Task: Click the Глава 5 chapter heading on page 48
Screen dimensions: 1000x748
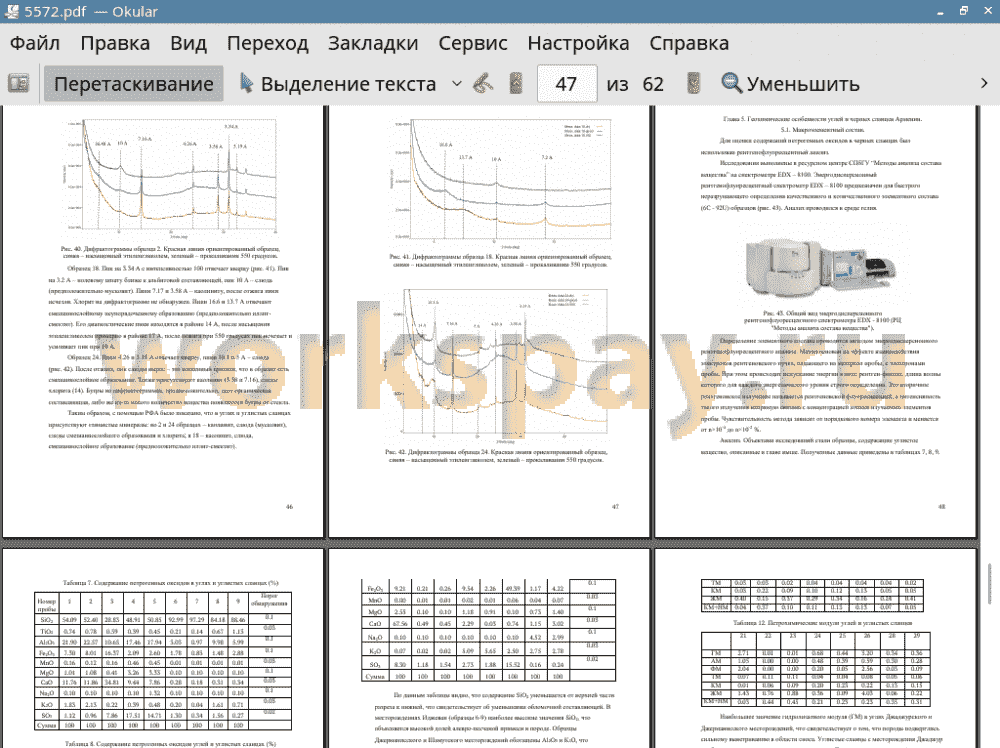Action: pos(822,119)
